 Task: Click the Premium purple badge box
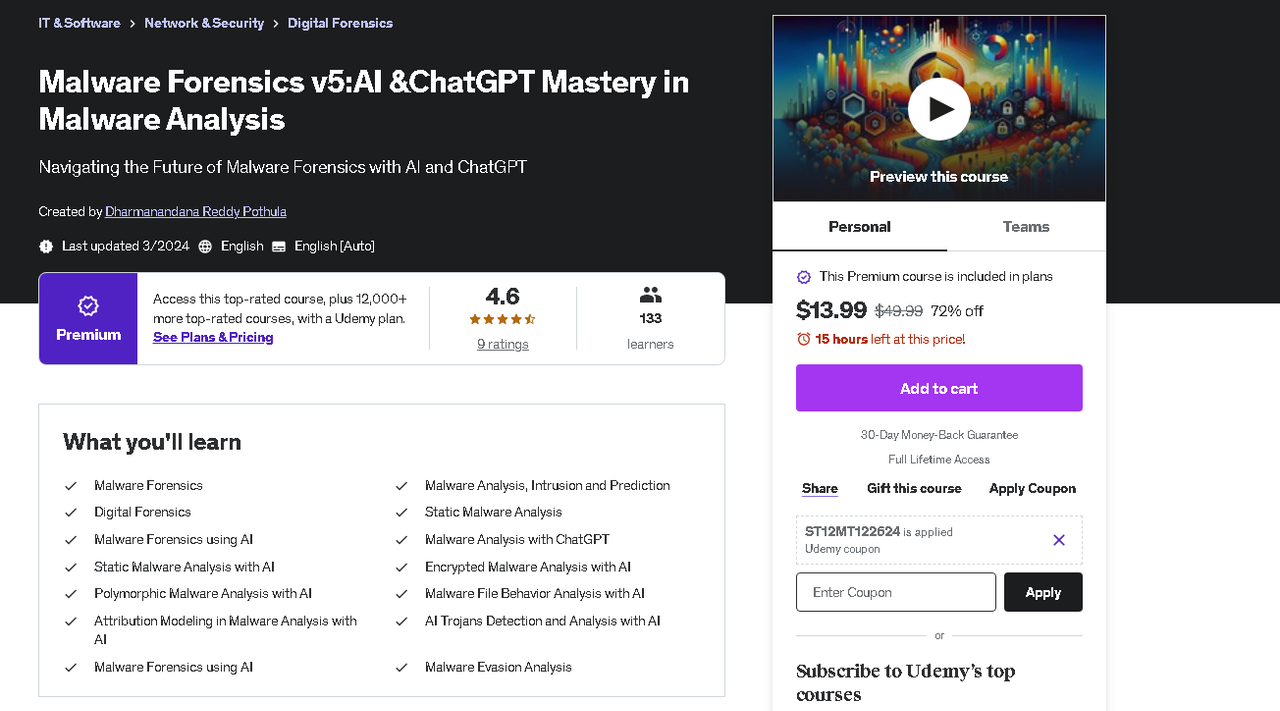click(88, 318)
